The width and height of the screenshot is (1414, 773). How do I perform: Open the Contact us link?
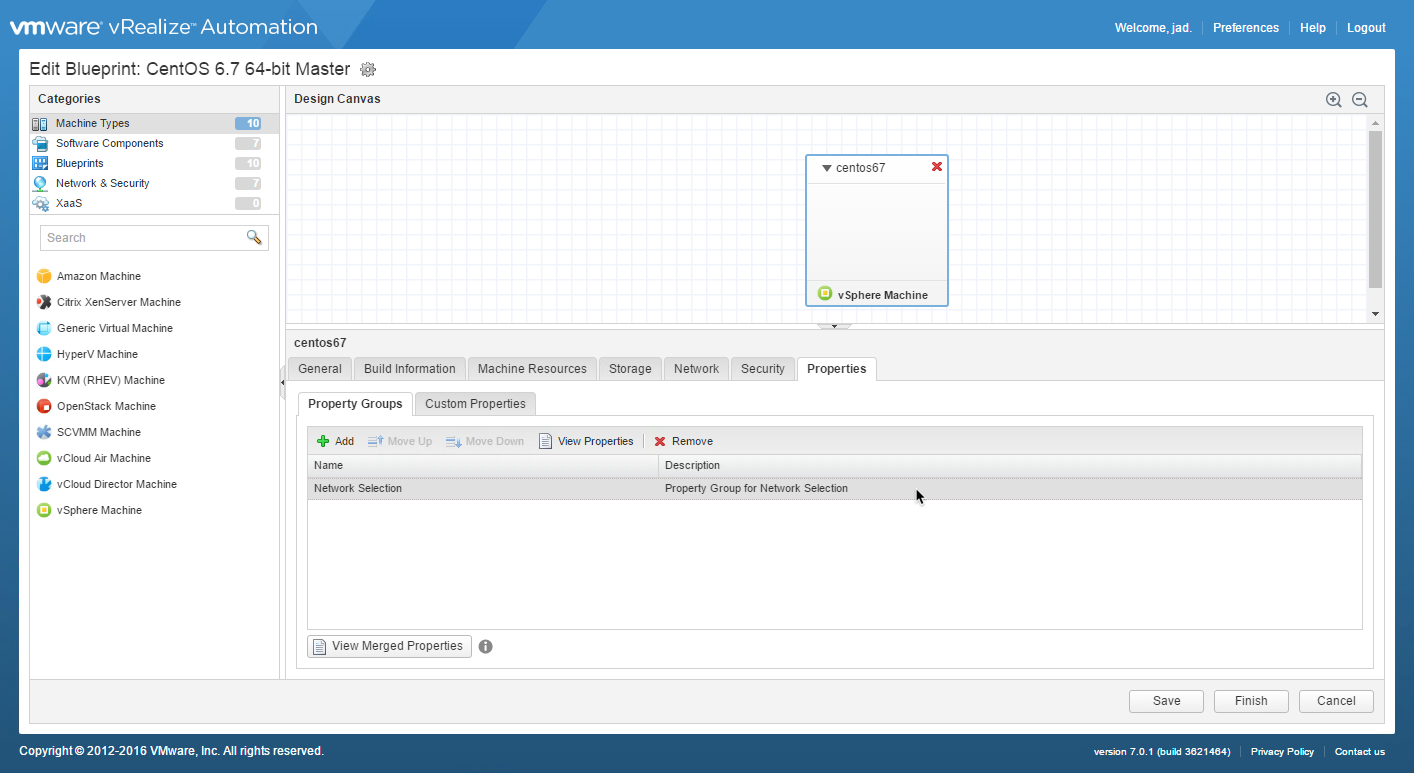tap(1360, 752)
